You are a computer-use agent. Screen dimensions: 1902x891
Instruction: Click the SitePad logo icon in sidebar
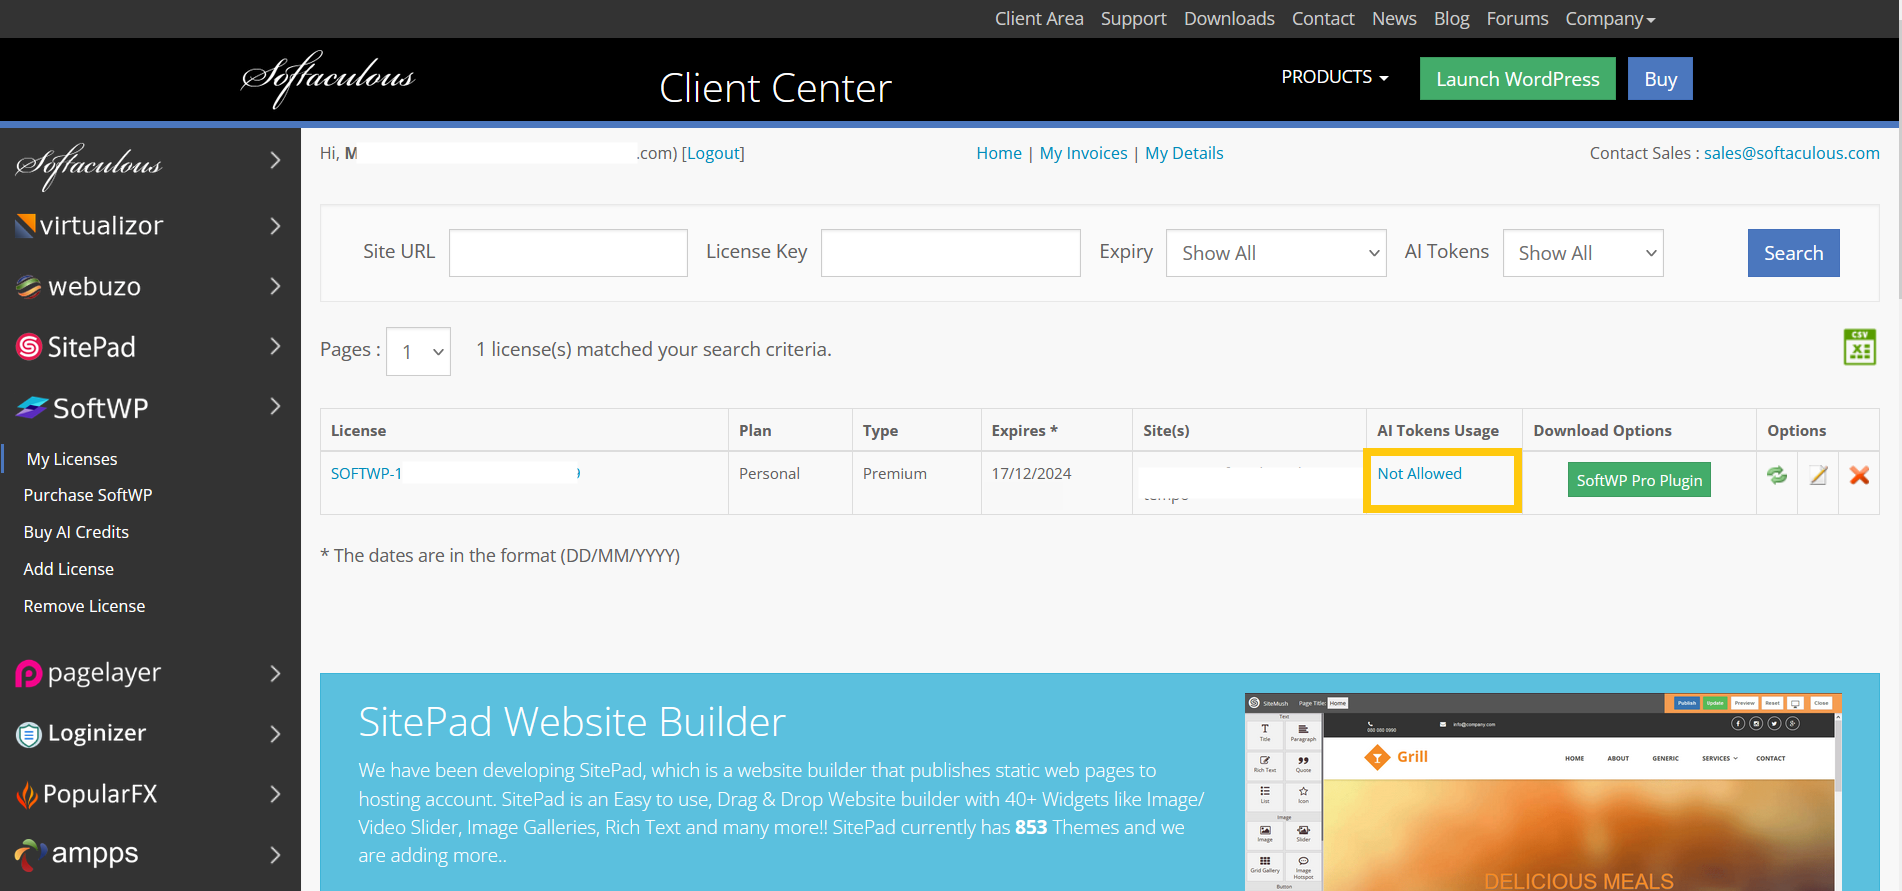point(29,347)
